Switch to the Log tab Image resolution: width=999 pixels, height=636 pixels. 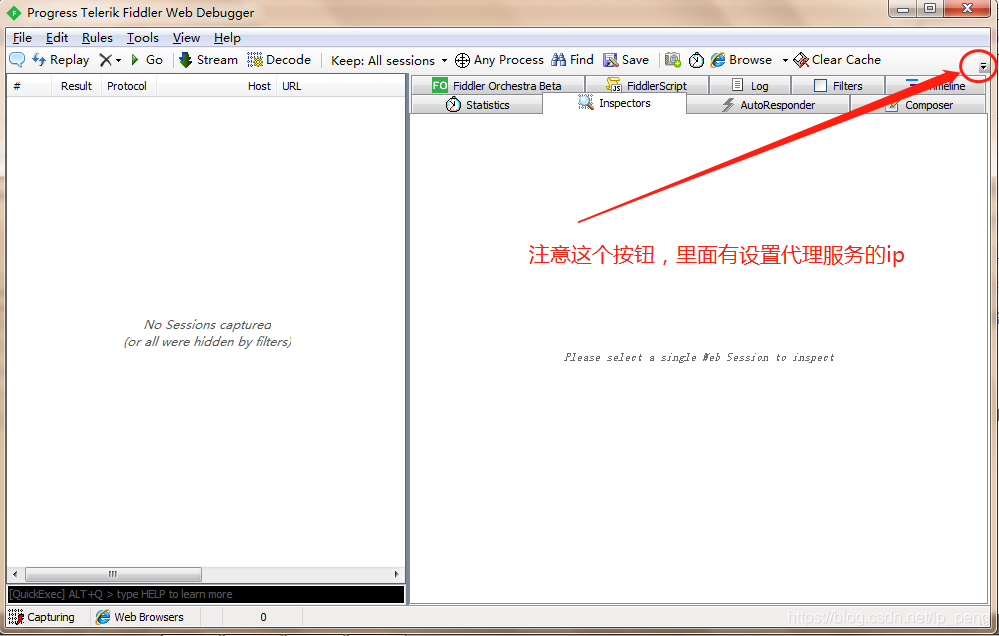point(750,85)
